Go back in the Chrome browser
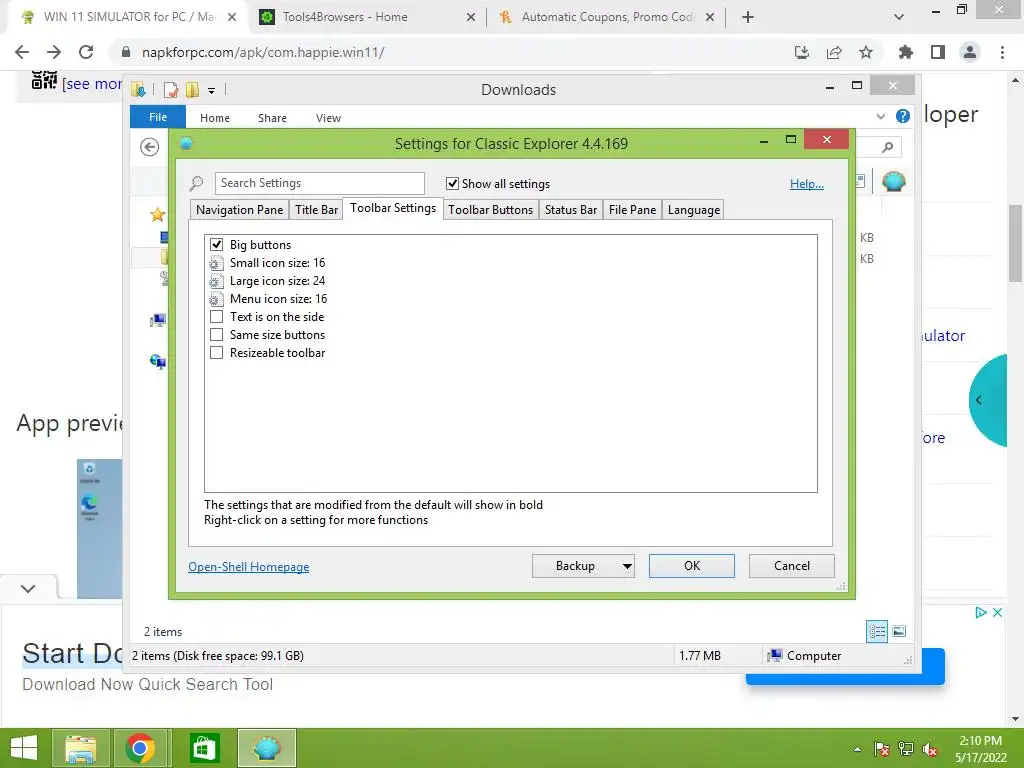The height and width of the screenshot is (768, 1024). 22,52
